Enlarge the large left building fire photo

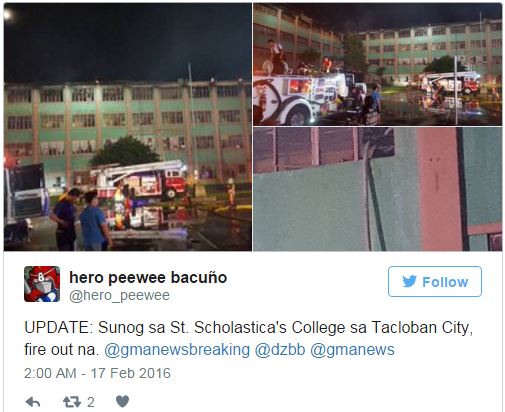128,127
